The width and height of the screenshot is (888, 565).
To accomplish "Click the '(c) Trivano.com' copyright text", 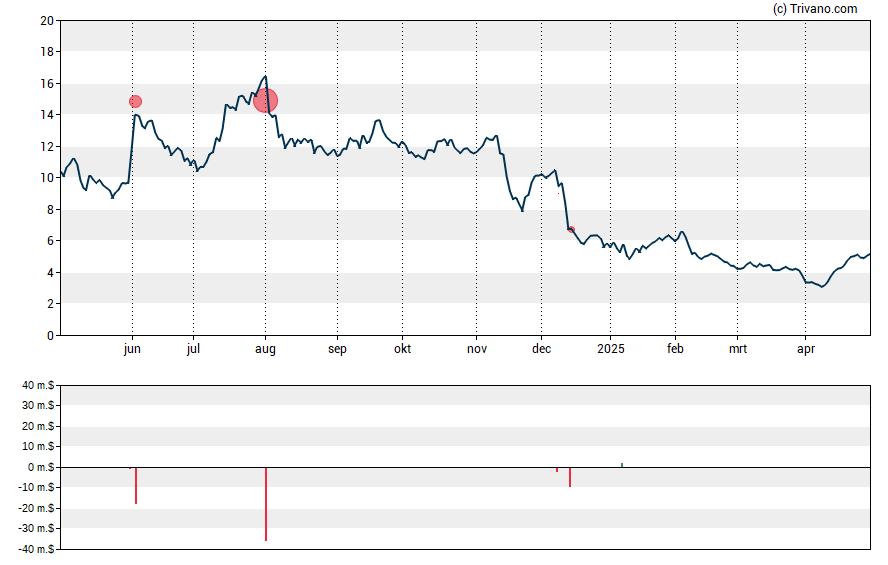I will 815,8.
